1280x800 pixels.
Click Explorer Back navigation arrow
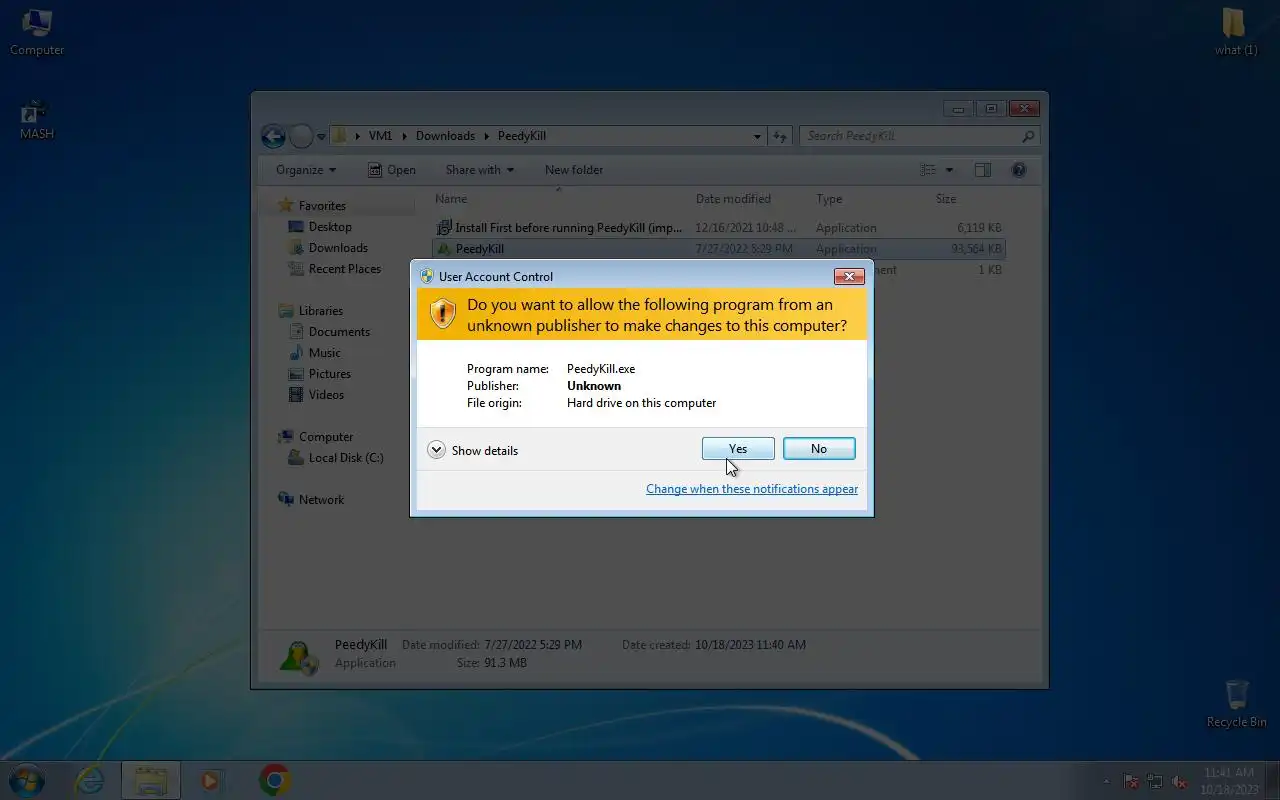(273, 136)
